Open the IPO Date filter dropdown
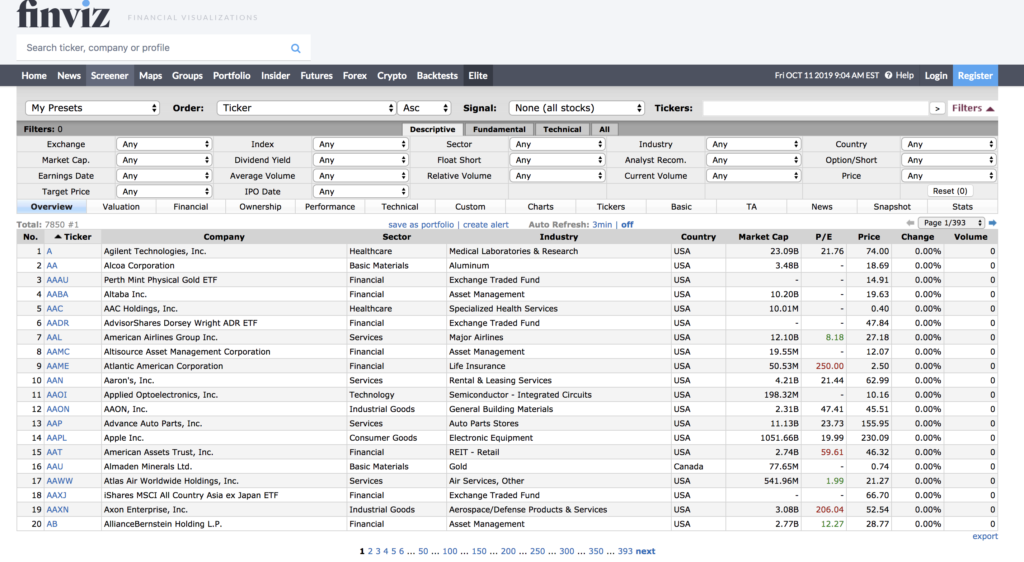This screenshot has height=562, width=1024. [360, 191]
